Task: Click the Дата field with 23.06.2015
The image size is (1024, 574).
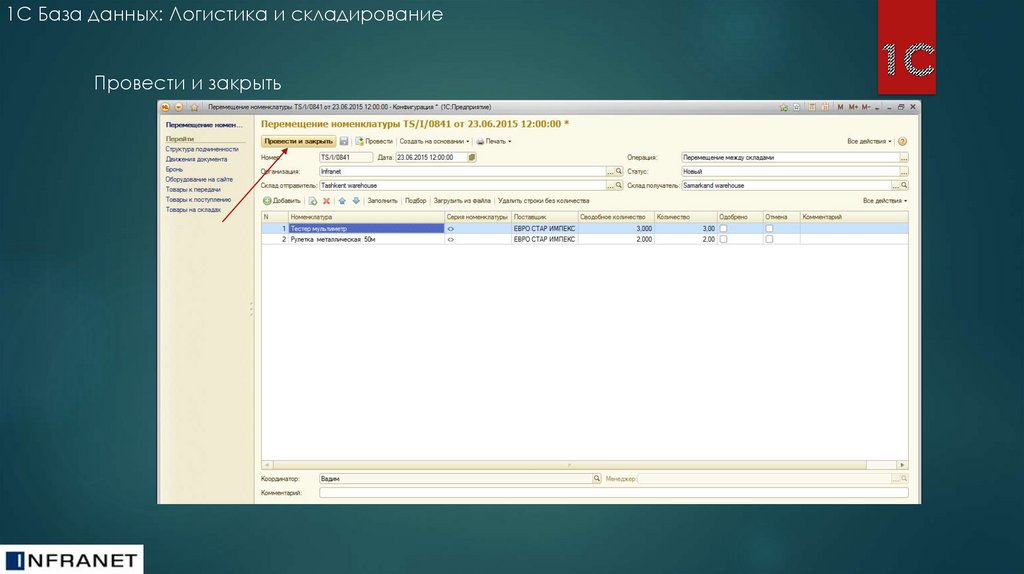Action: point(431,157)
